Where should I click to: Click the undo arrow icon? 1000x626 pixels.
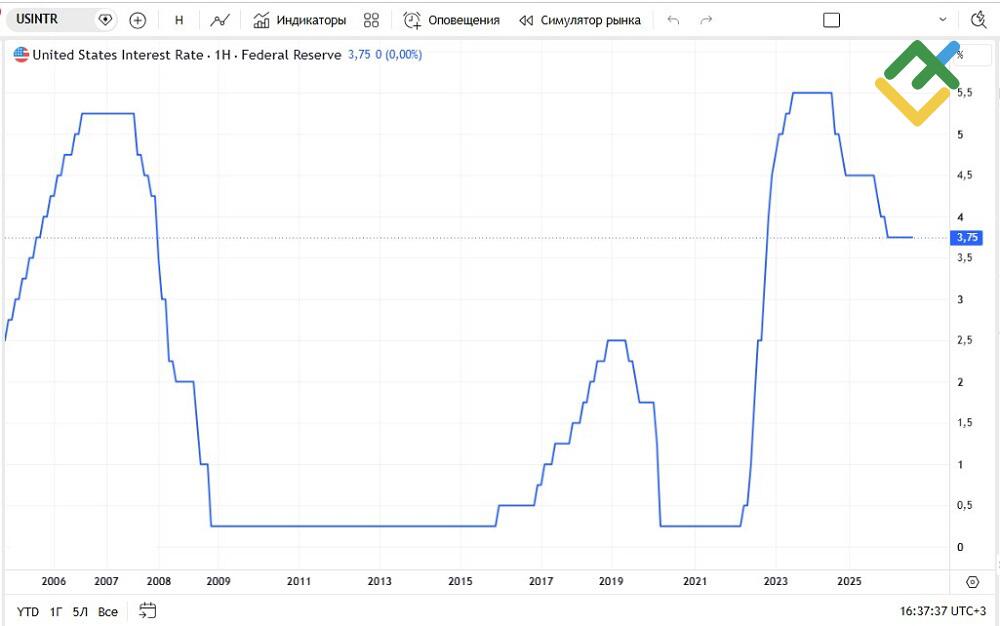coord(673,20)
